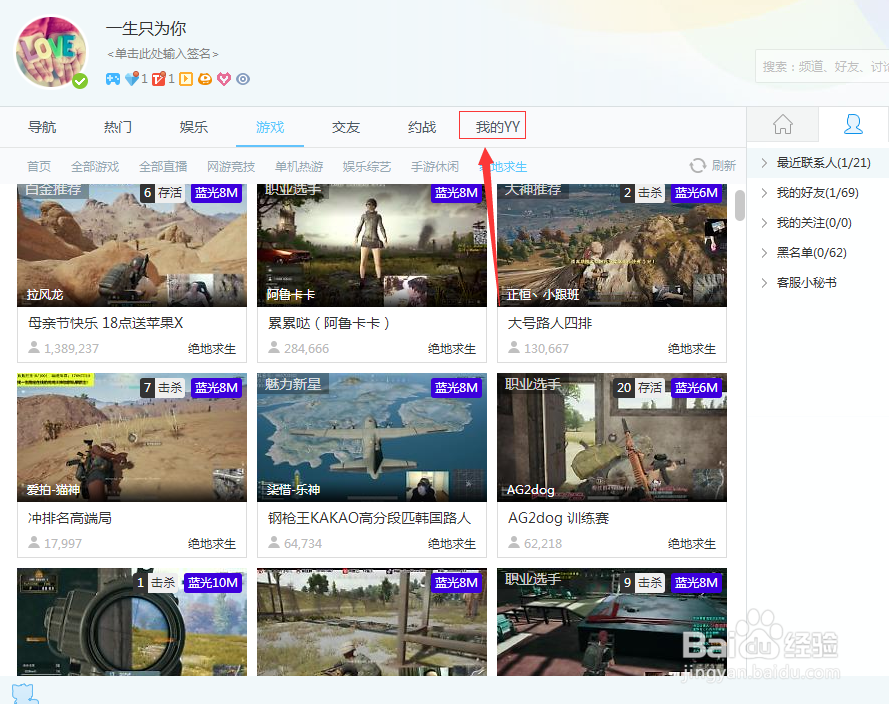Open AG2dog stream thumbnail
Image resolution: width=889 pixels, height=704 pixels.
coord(612,437)
